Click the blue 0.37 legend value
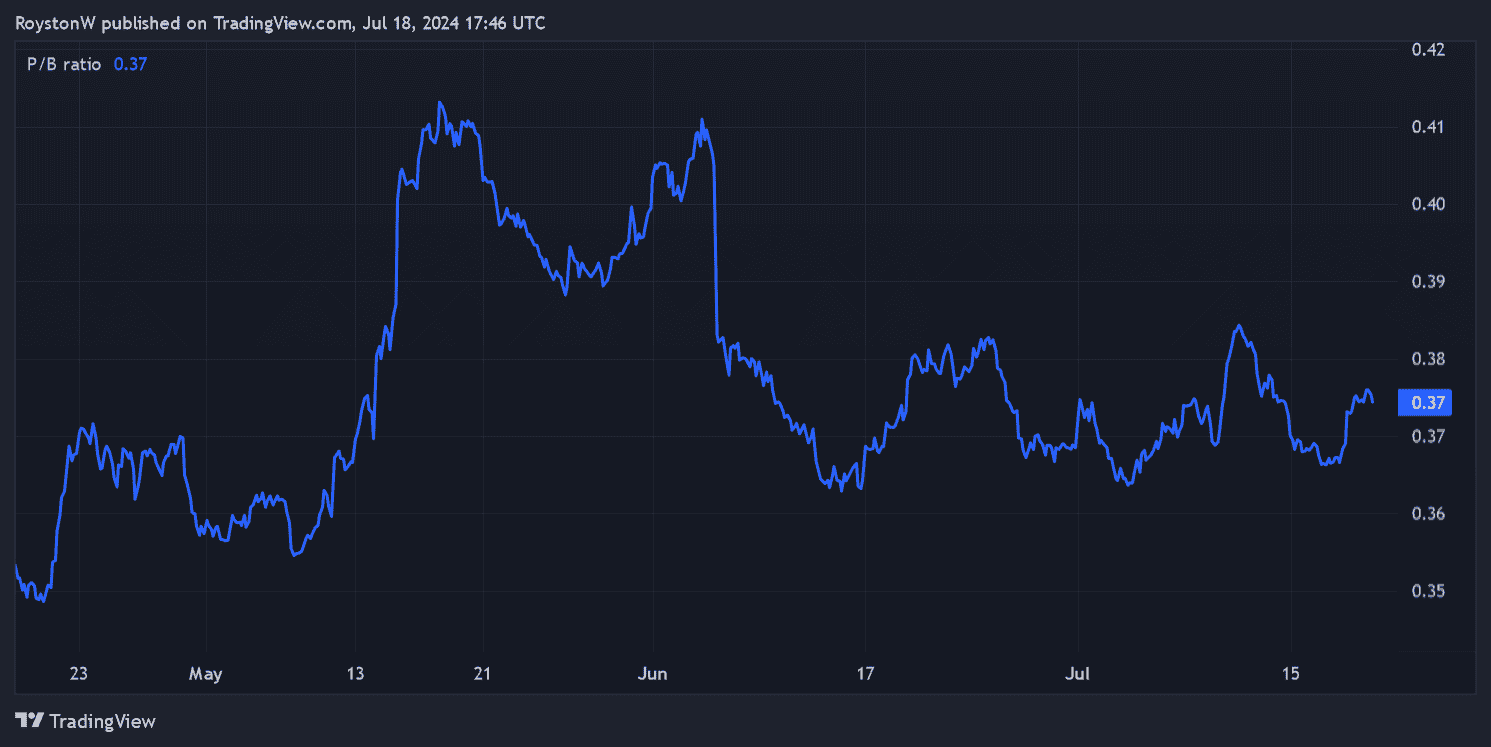This screenshot has width=1491, height=747. (130, 64)
